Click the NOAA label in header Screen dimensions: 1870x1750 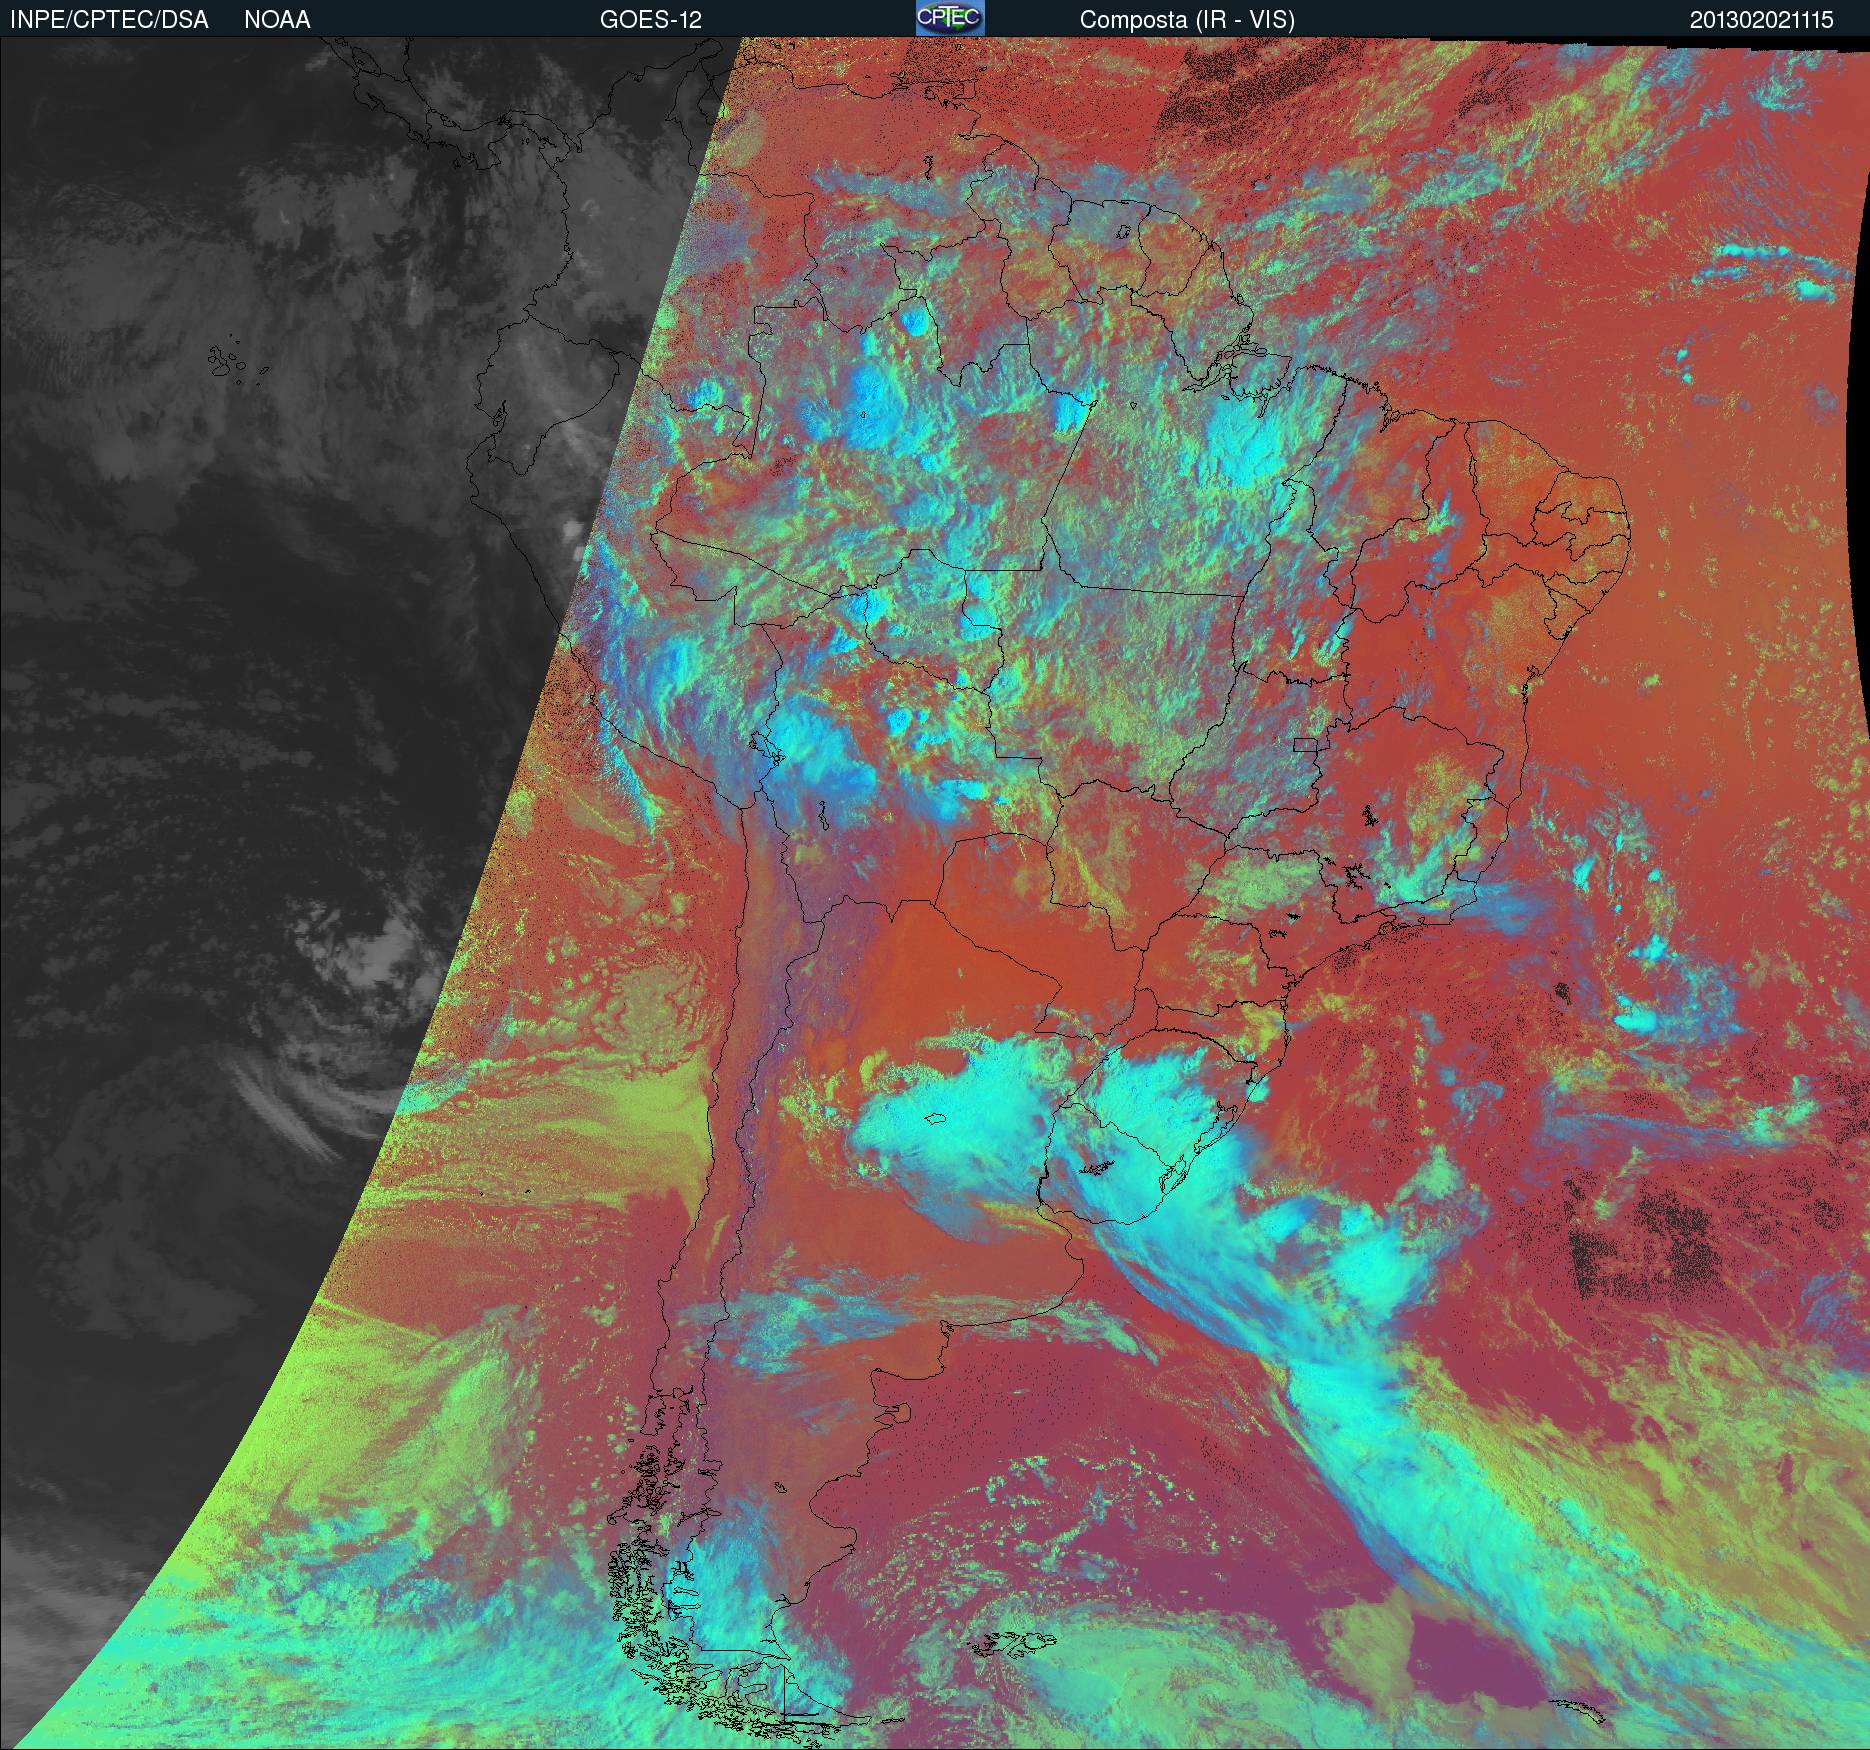(x=277, y=20)
